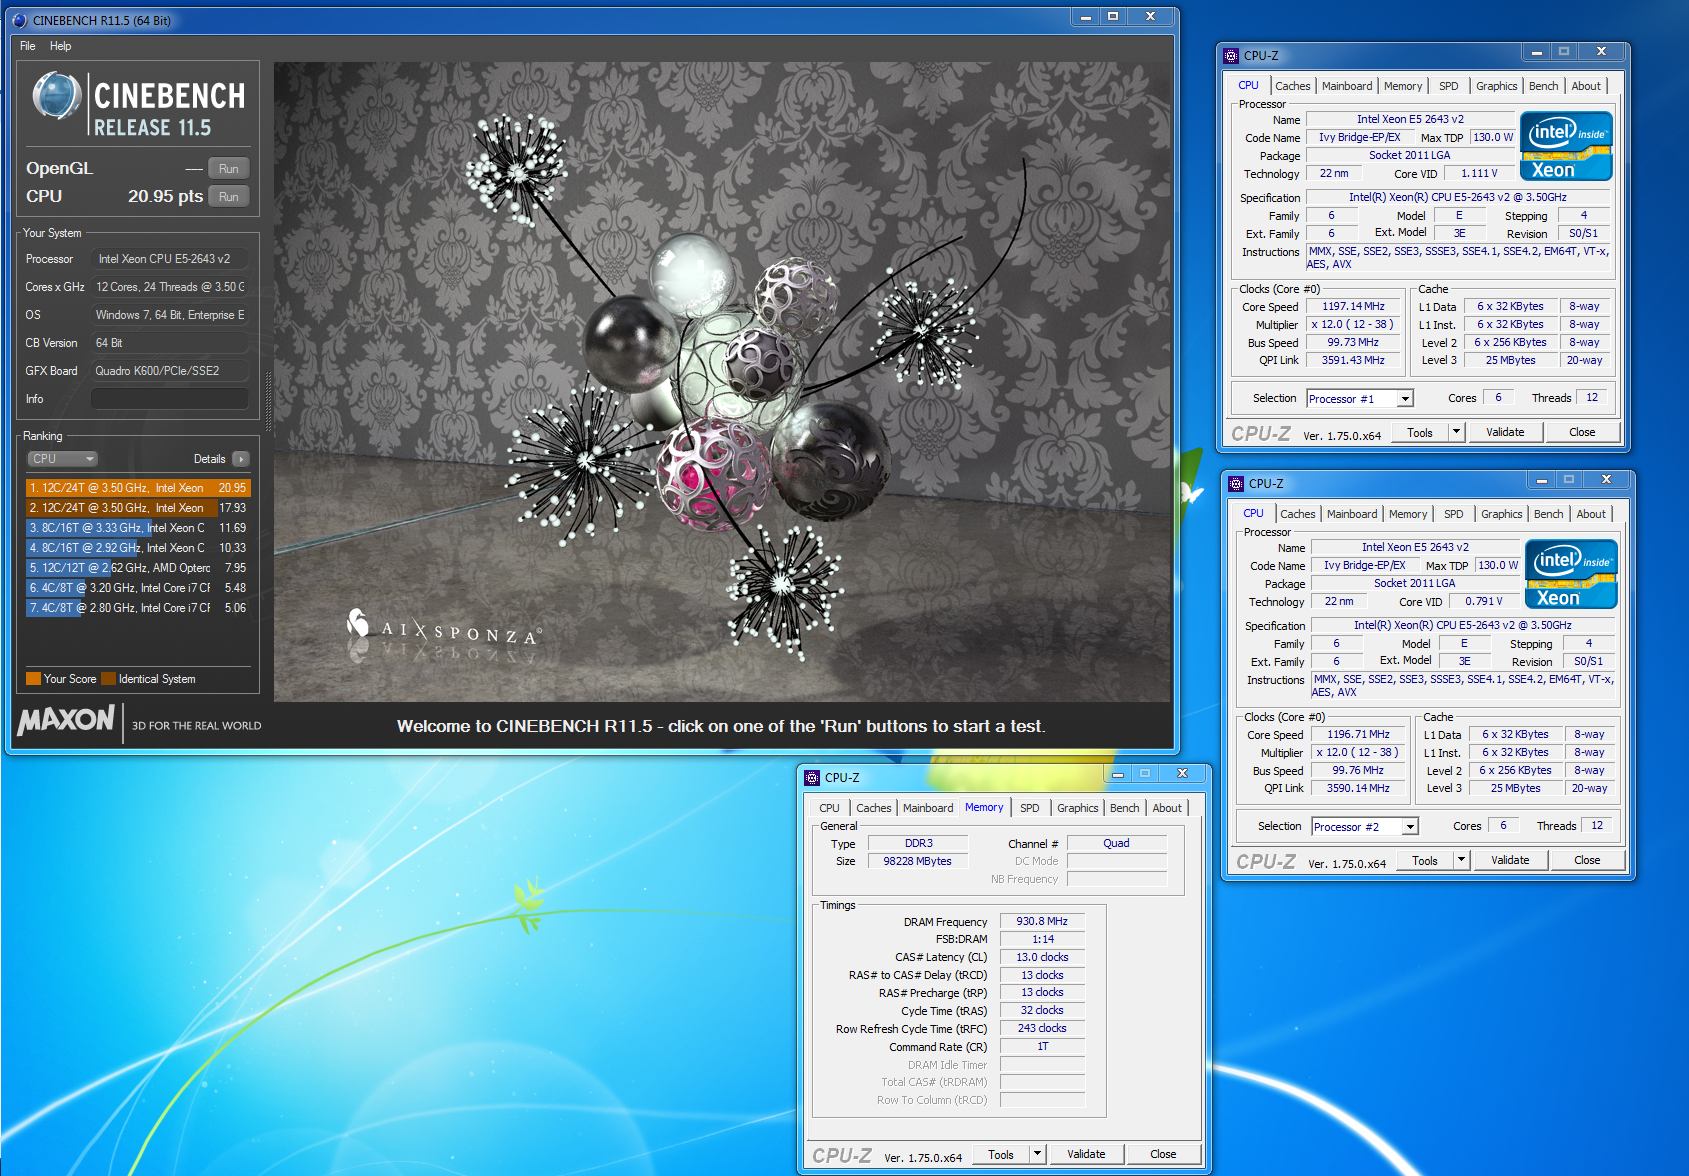Open Processor #2 selection dropdown

pos(1410,827)
